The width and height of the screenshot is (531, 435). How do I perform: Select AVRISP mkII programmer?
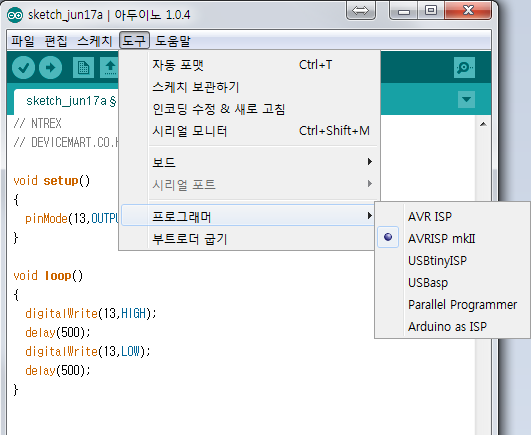pyautogui.click(x=453, y=238)
